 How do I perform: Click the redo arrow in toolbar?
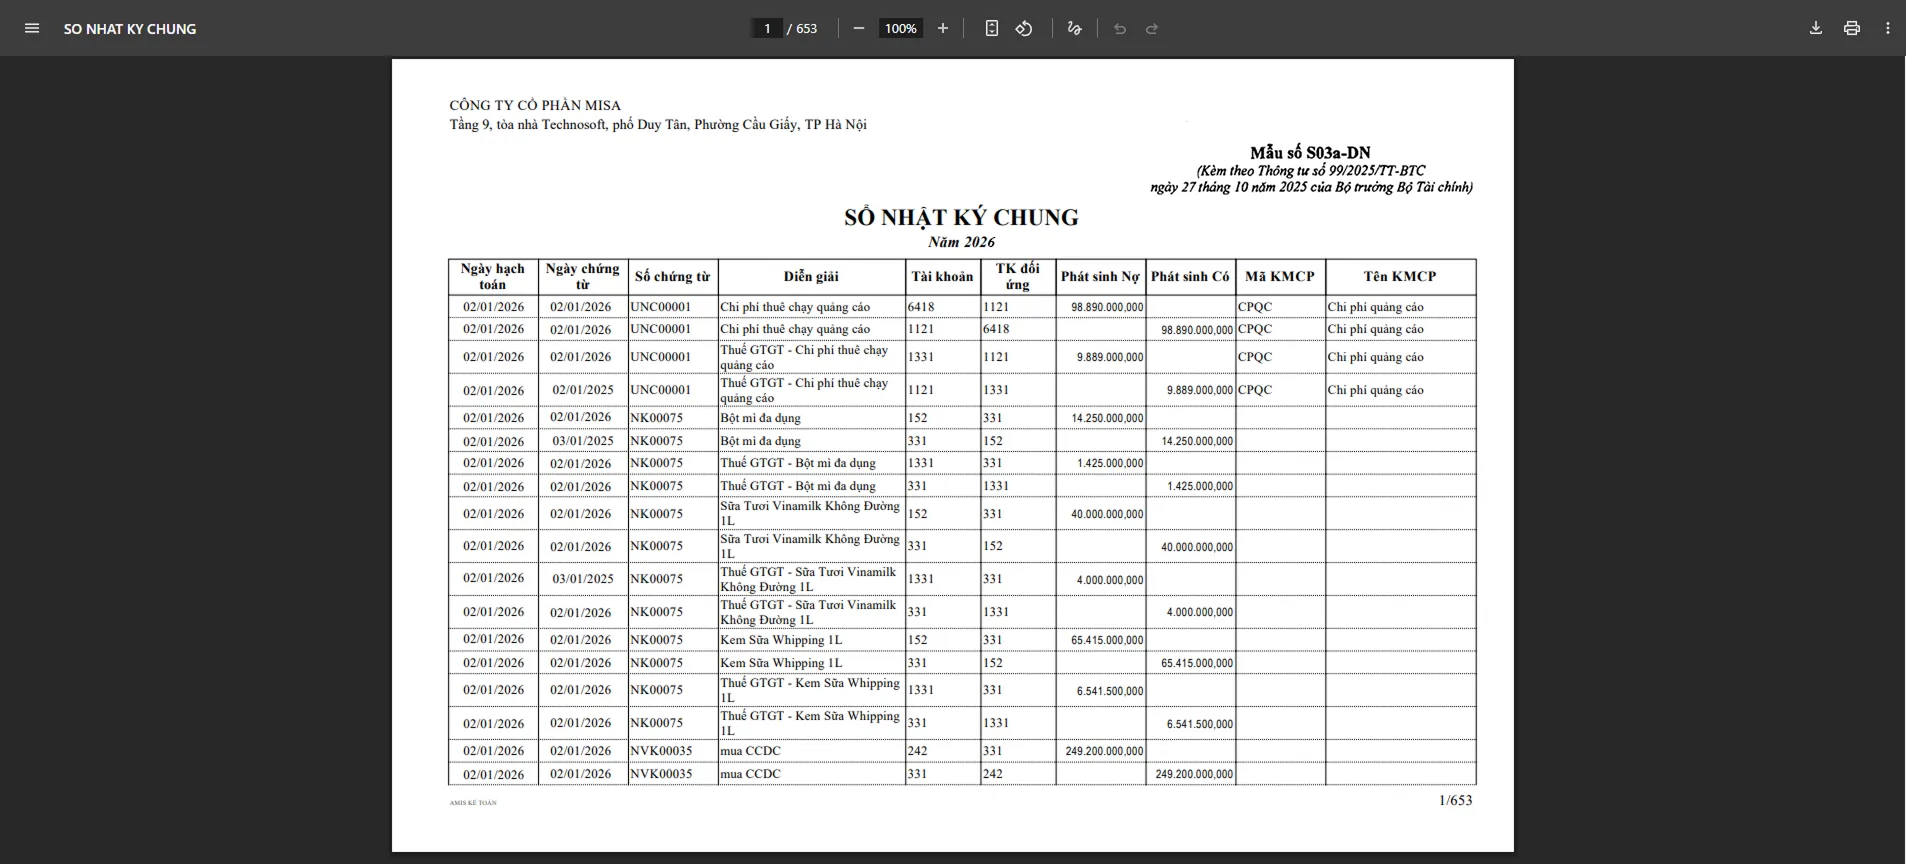click(x=1152, y=29)
